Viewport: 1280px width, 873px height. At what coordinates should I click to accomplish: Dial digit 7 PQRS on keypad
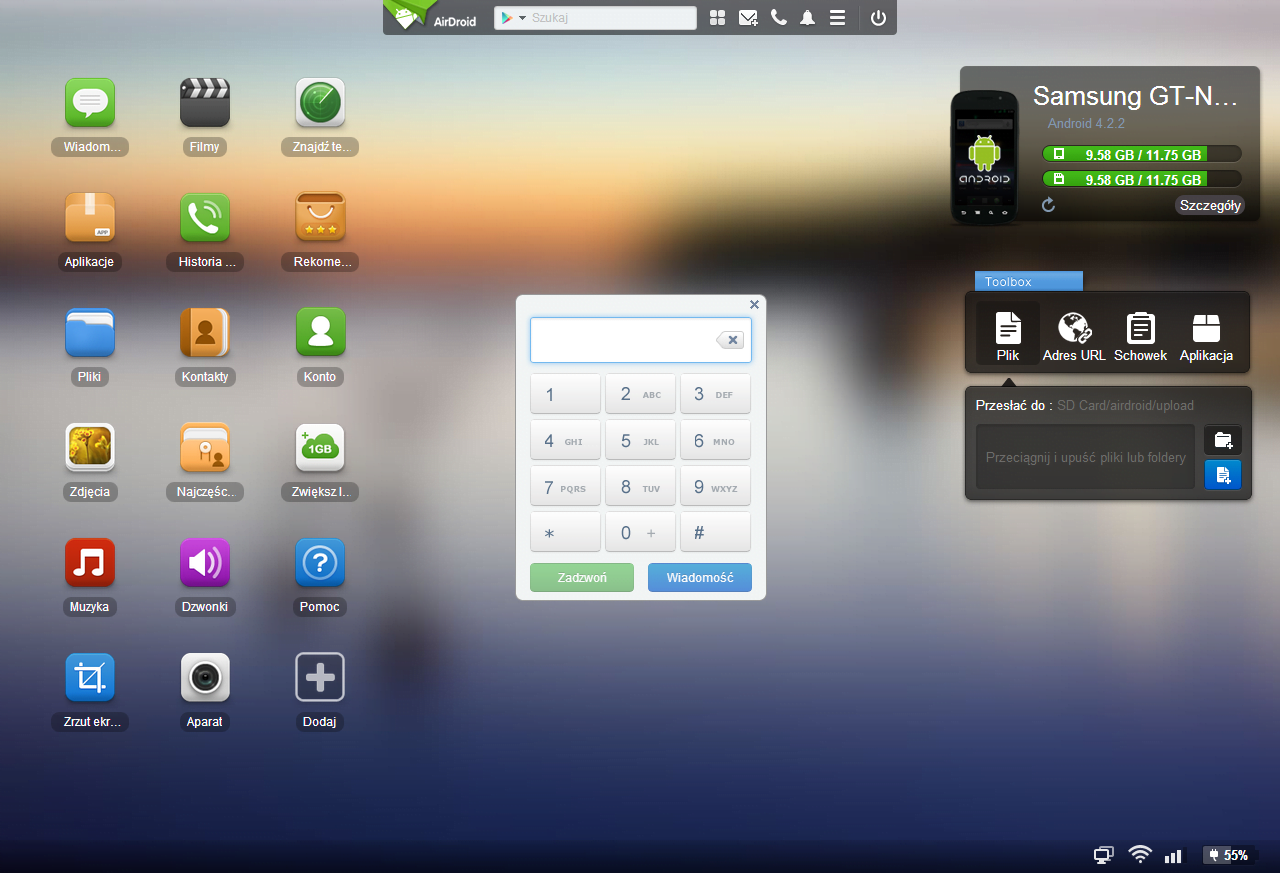tap(565, 486)
